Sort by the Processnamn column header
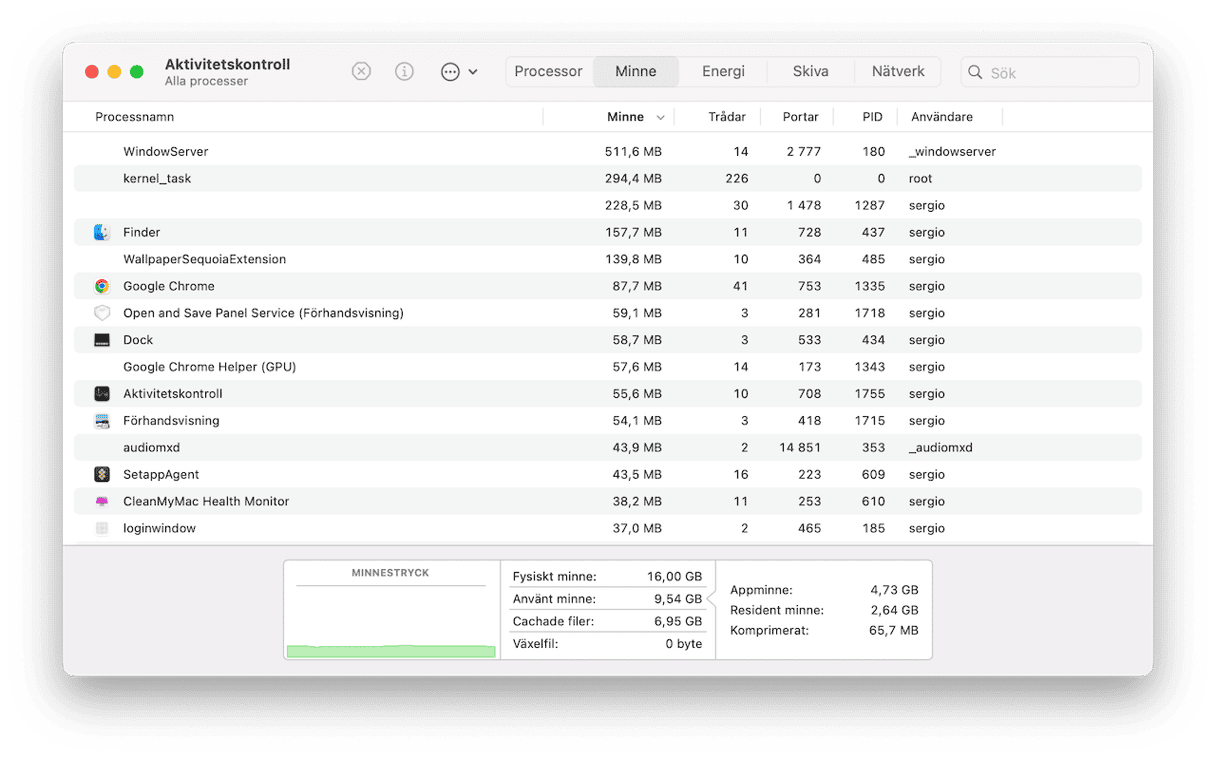Screen dimensions: 1216x759 [134, 117]
